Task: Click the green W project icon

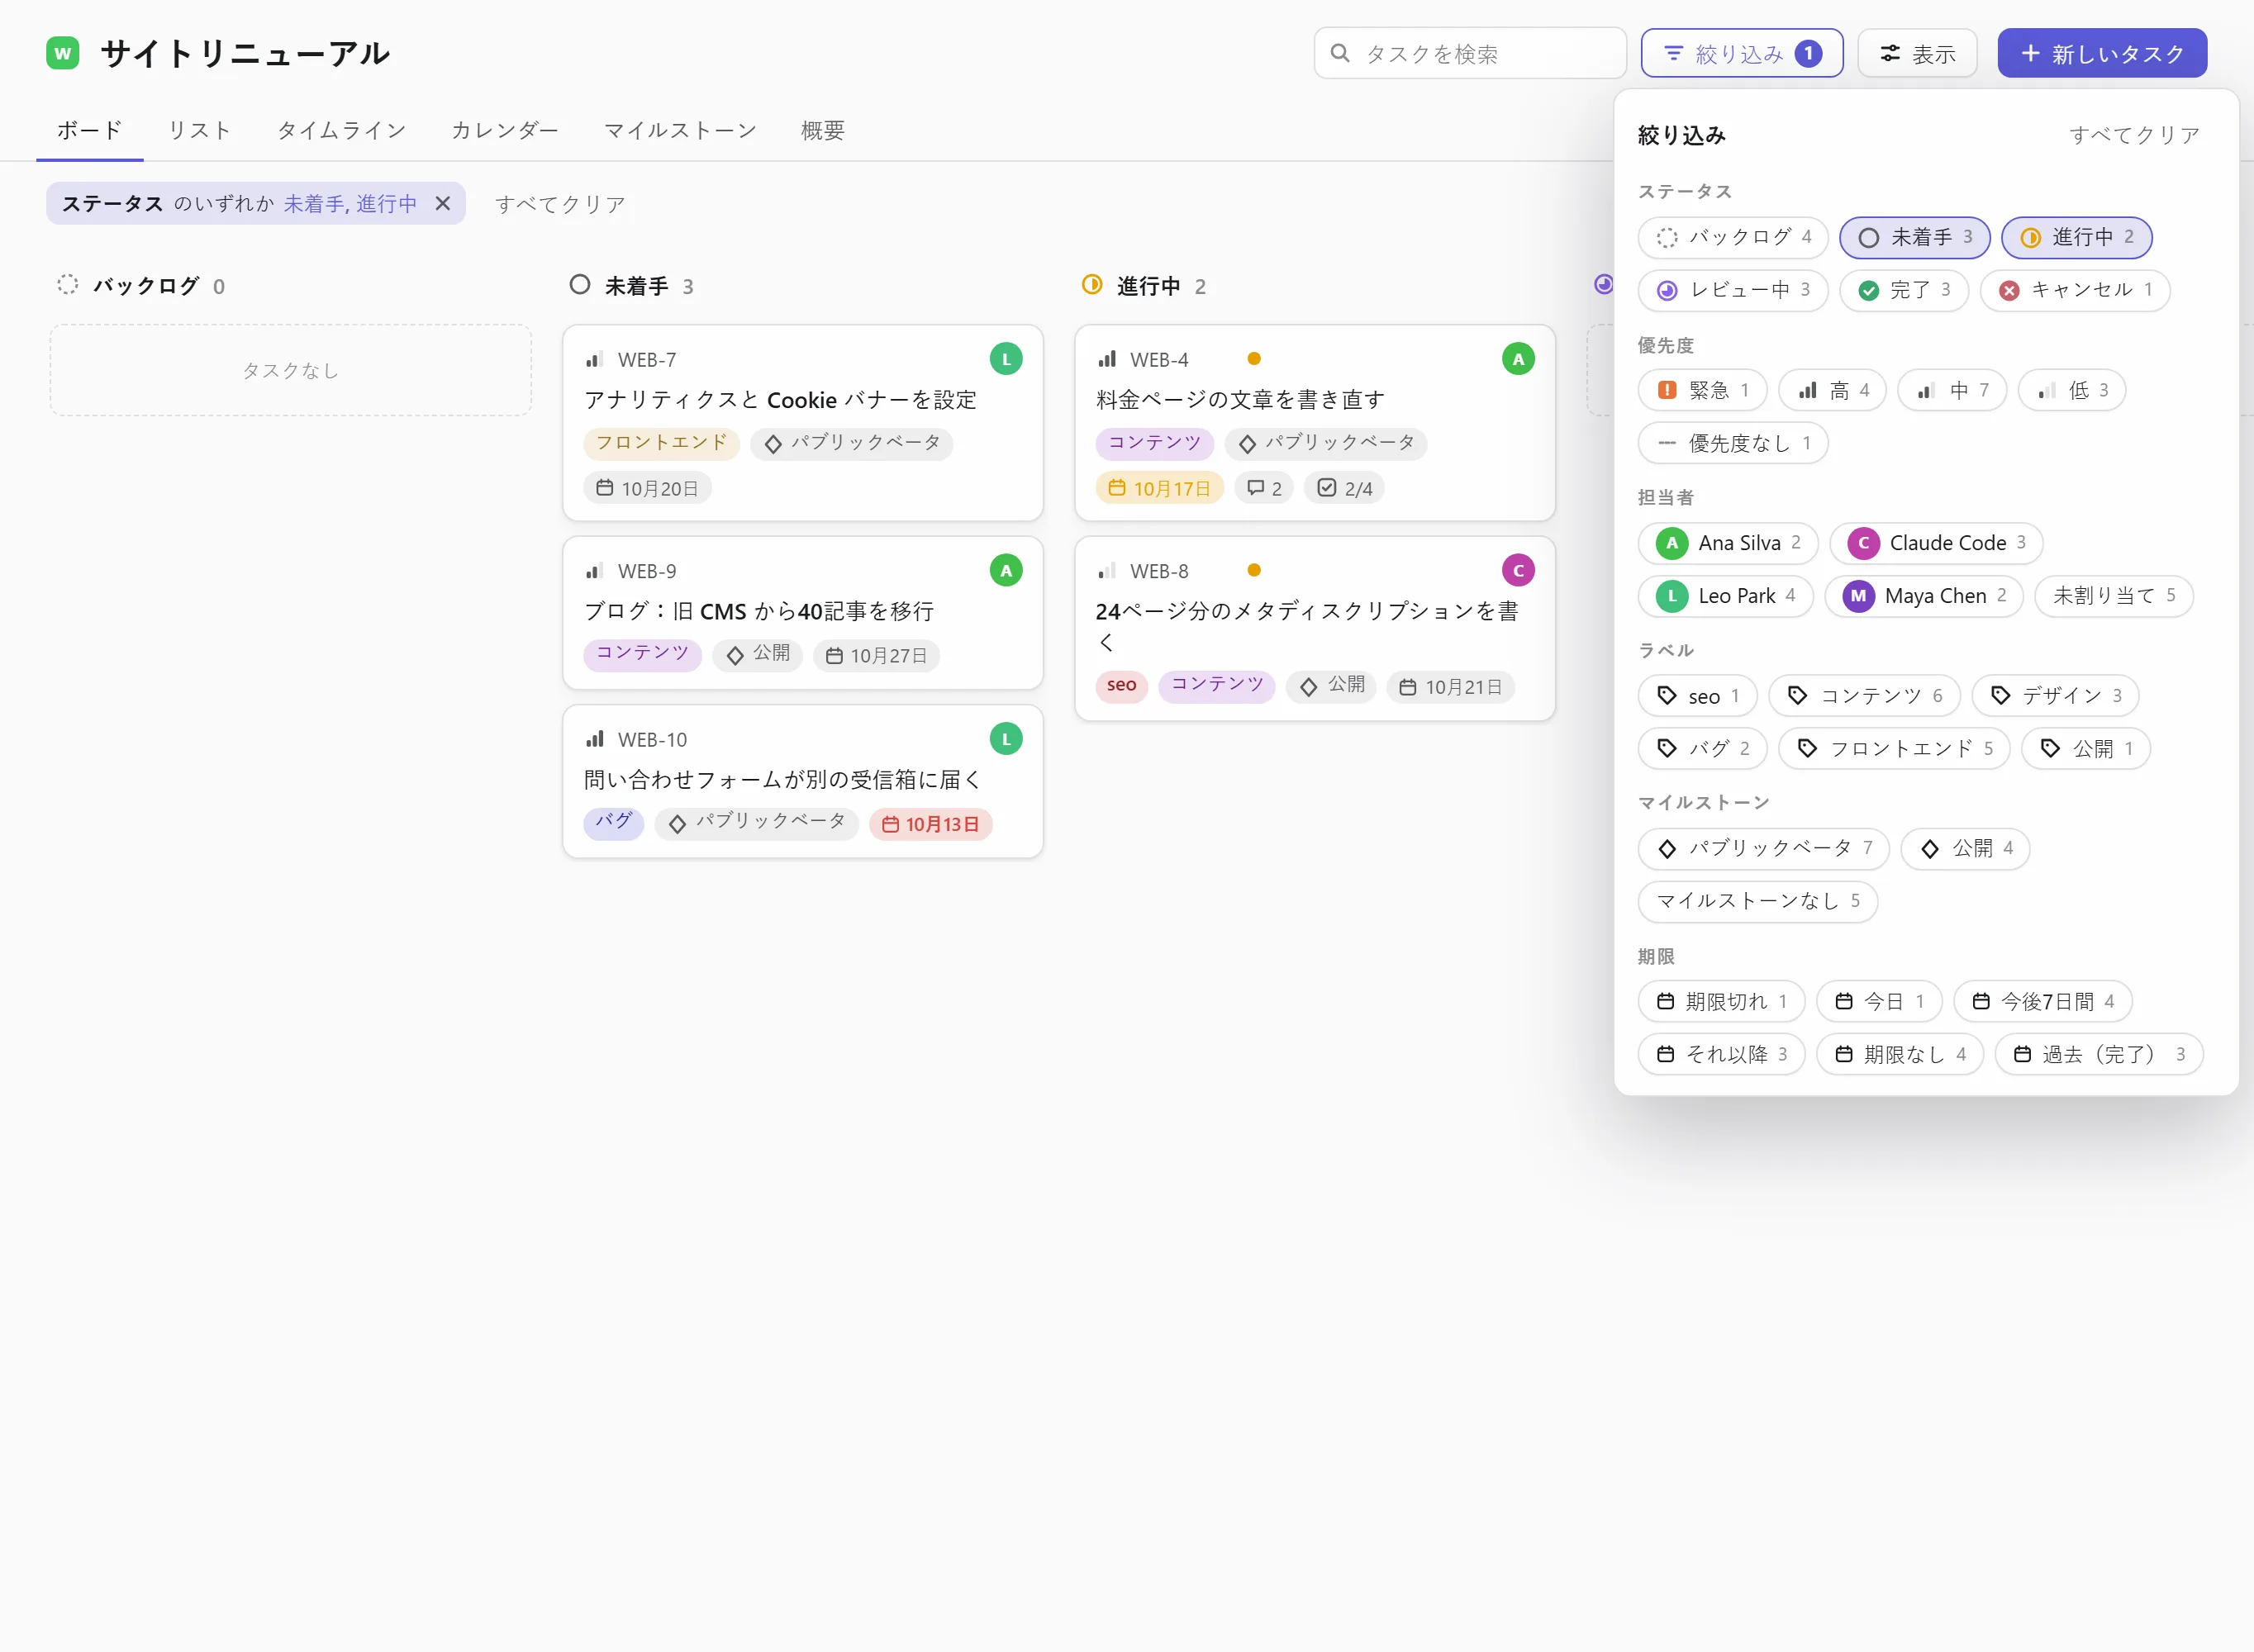Action: (63, 53)
